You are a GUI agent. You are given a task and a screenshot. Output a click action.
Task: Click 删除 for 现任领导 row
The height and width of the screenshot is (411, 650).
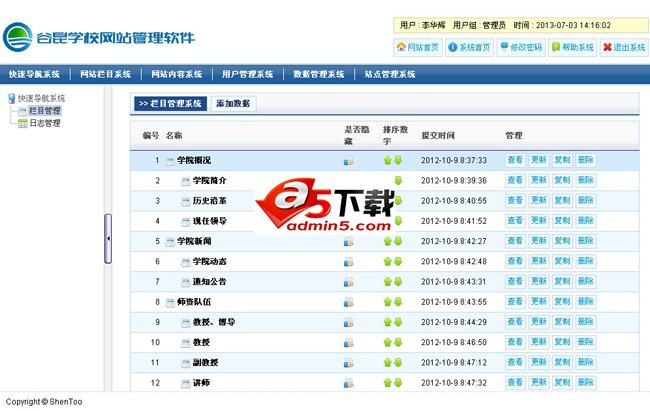click(586, 221)
